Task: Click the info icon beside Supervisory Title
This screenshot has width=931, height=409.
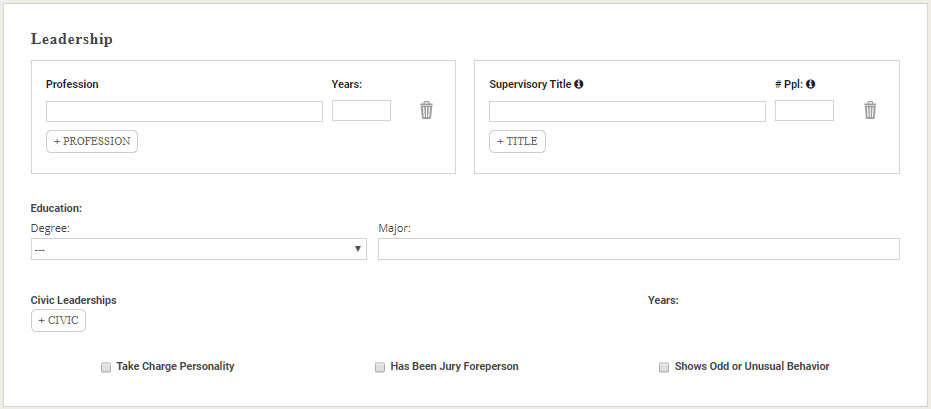Action: click(579, 84)
